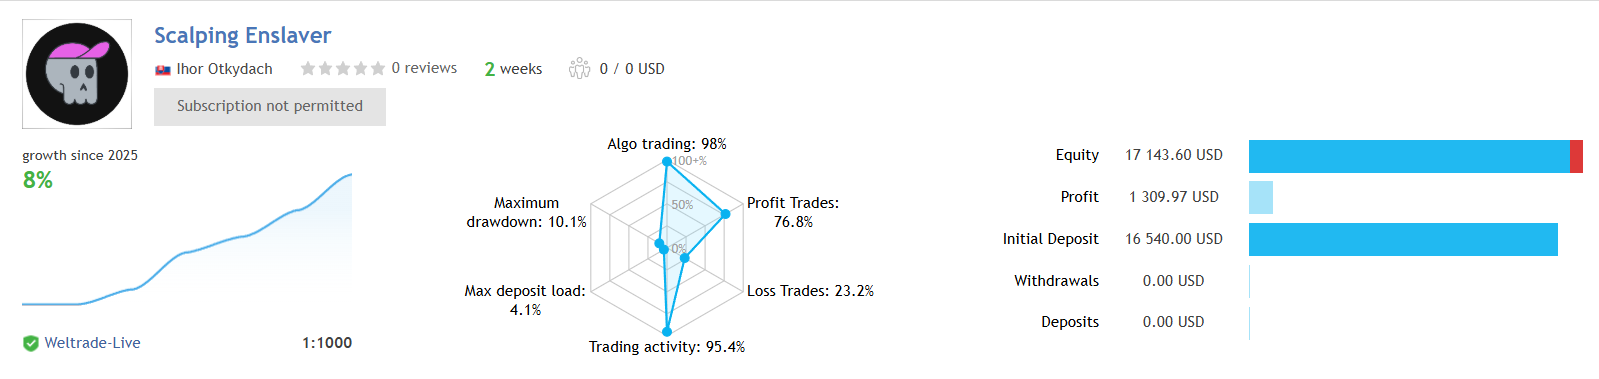The width and height of the screenshot is (1599, 379).
Task: Click the green shield verified icon
Action: pyautogui.click(x=31, y=343)
